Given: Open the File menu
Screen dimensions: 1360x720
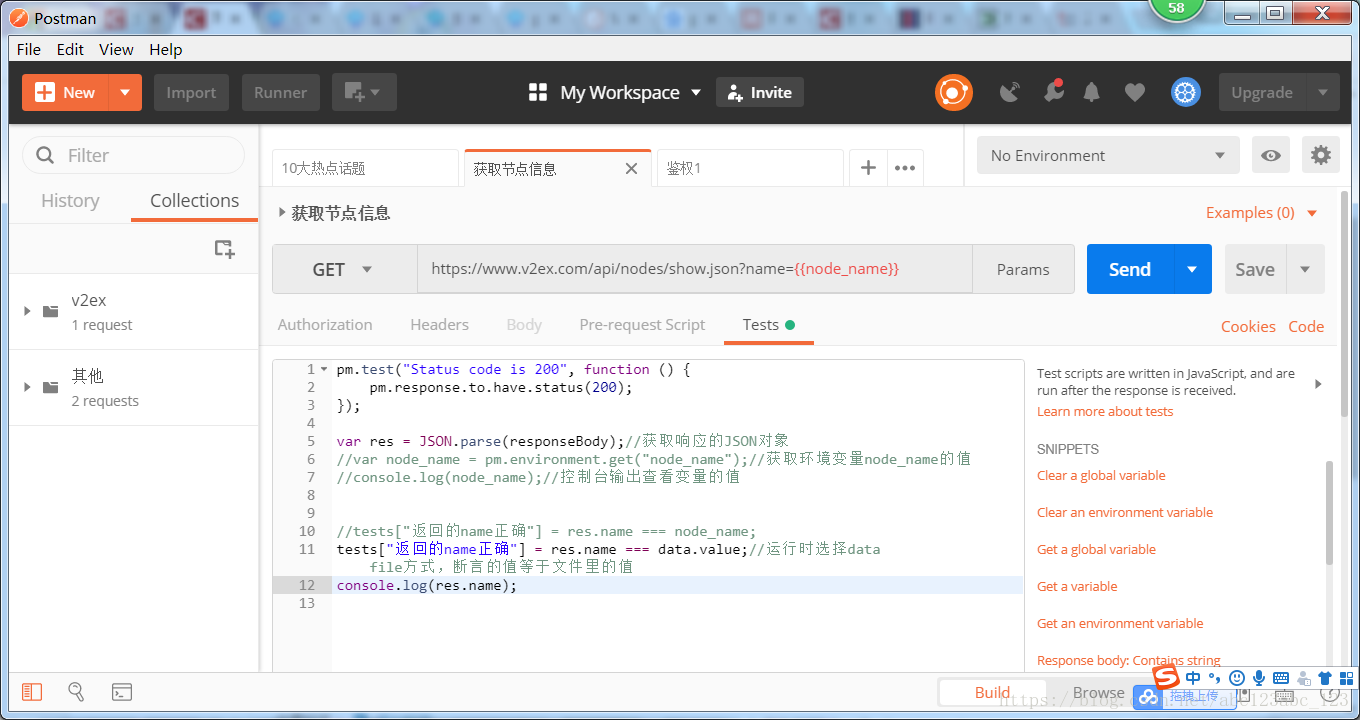Looking at the screenshot, I should (x=29, y=49).
